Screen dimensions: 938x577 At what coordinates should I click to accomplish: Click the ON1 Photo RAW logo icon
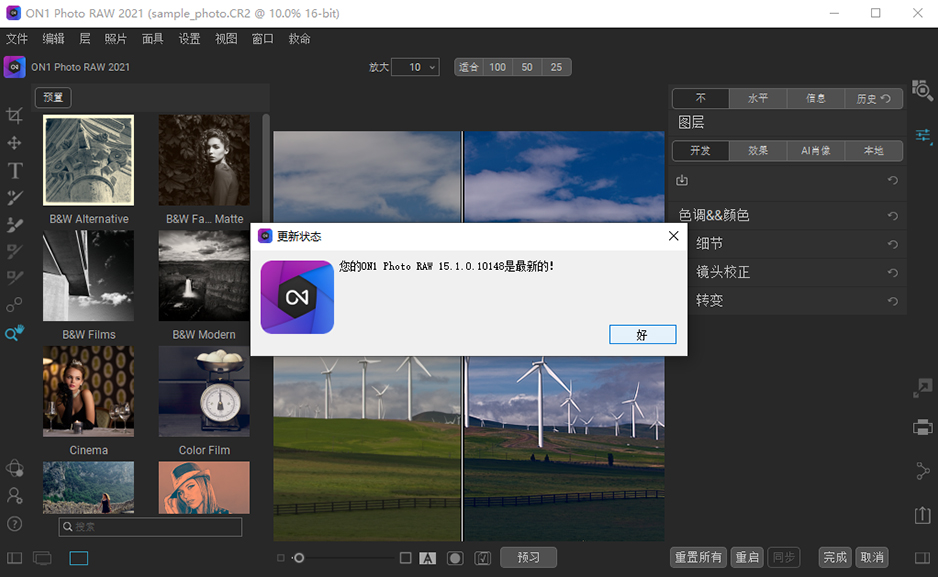coord(14,67)
